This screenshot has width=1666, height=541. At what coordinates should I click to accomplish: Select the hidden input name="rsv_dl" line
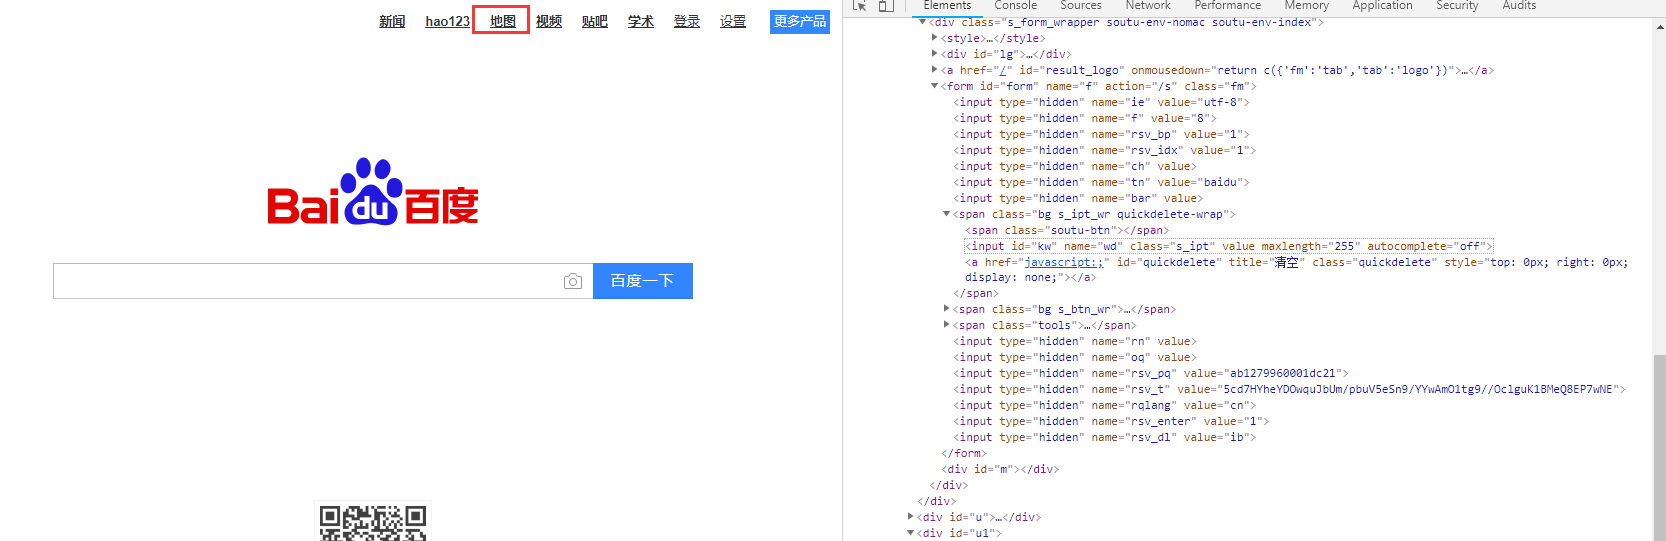(x=1104, y=437)
